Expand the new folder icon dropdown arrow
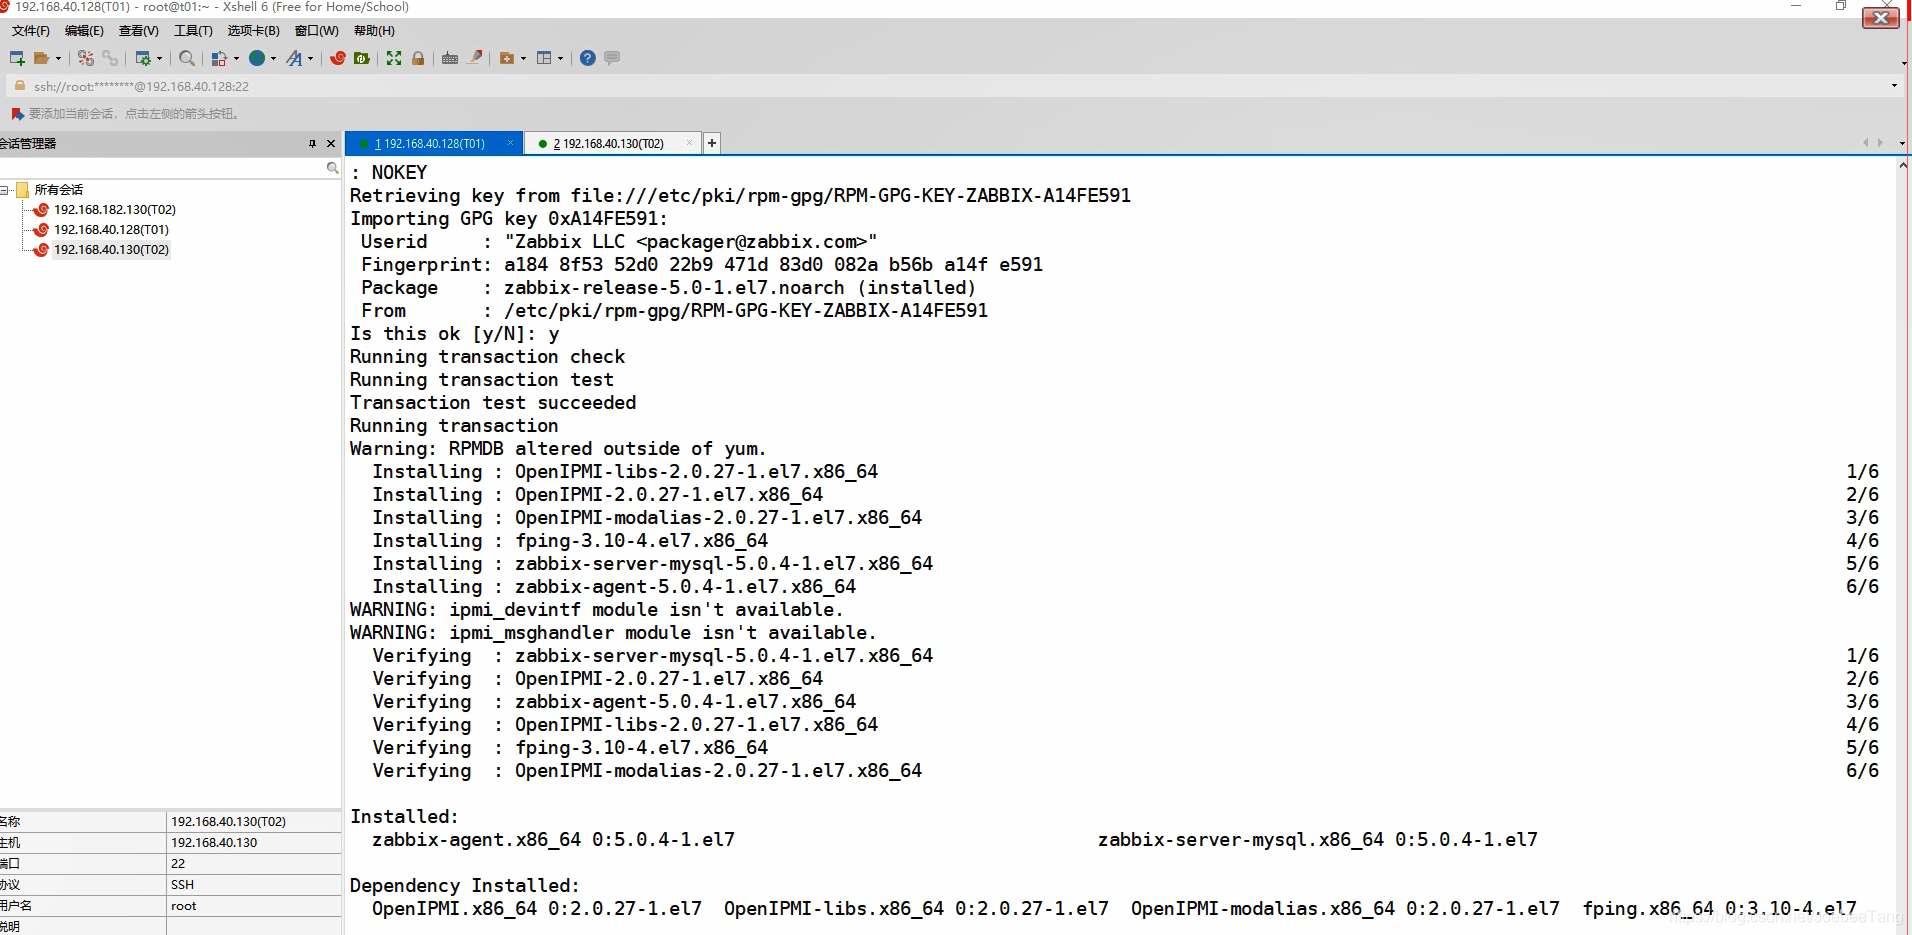1912x935 pixels. (523, 58)
